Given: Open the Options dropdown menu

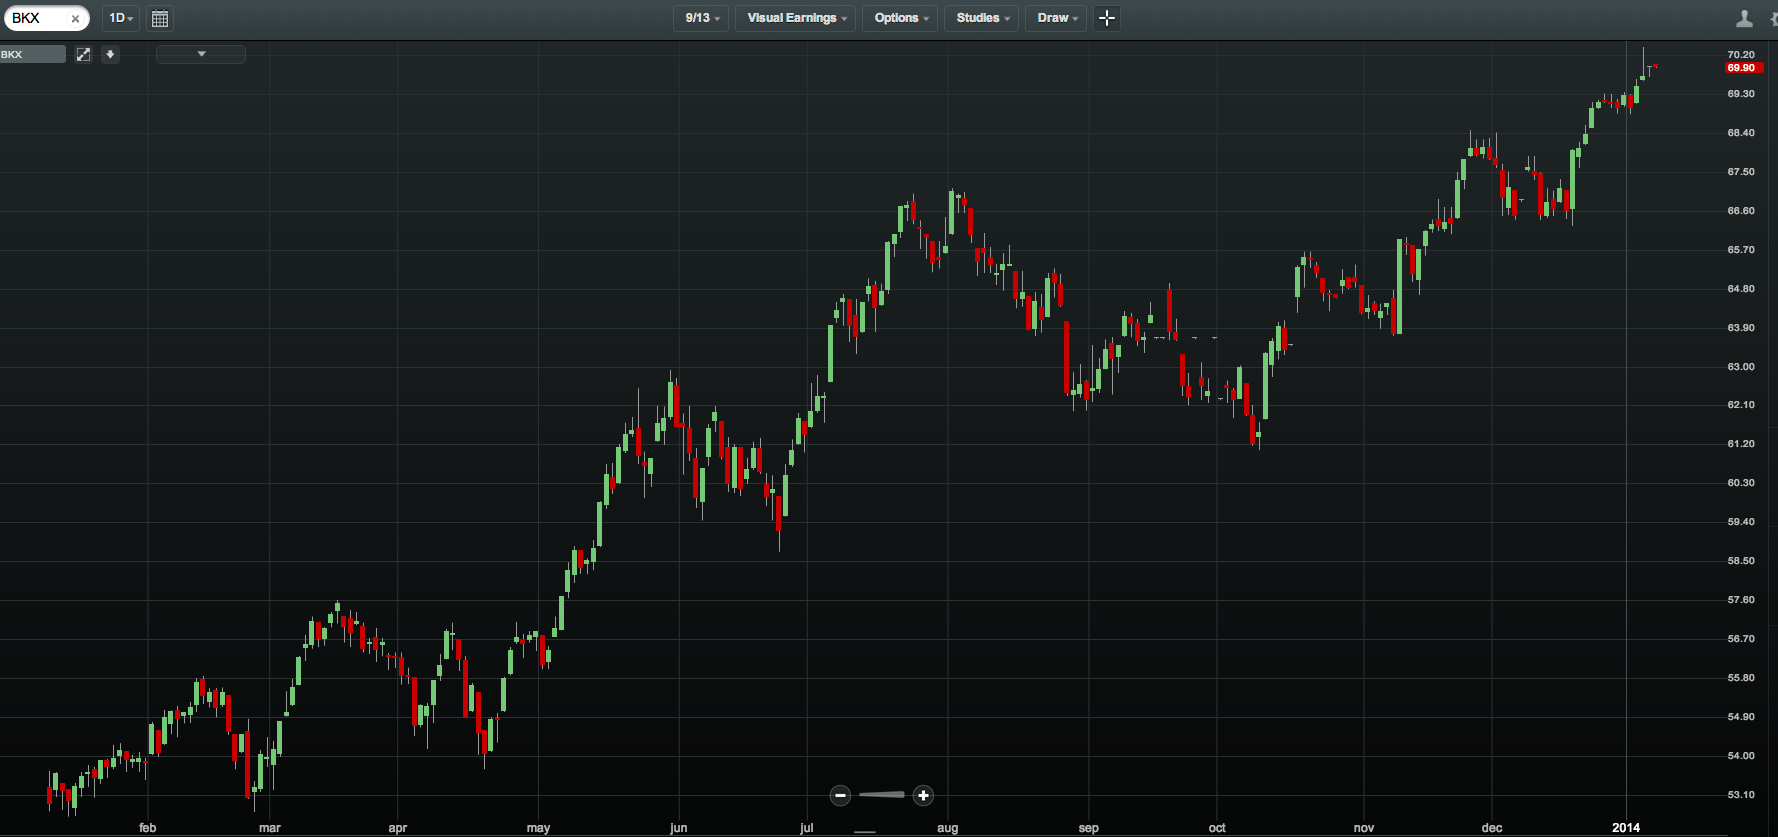Looking at the screenshot, I should click(901, 18).
